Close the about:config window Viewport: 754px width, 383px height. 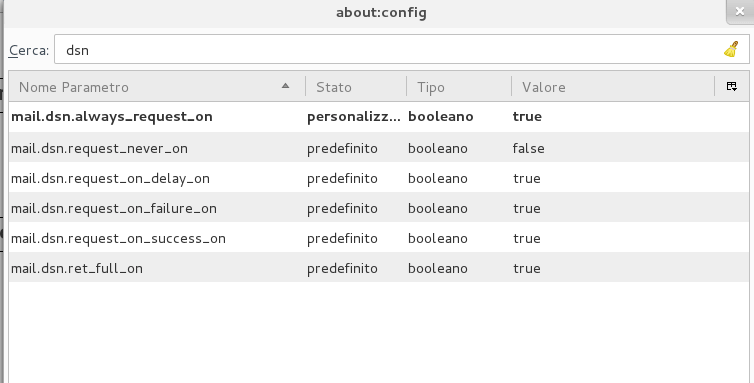[740, 12]
